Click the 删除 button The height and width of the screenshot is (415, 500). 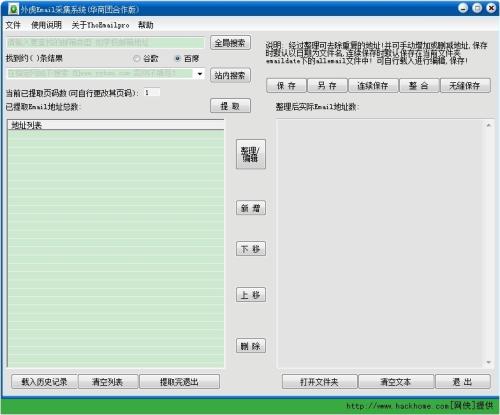(x=251, y=346)
